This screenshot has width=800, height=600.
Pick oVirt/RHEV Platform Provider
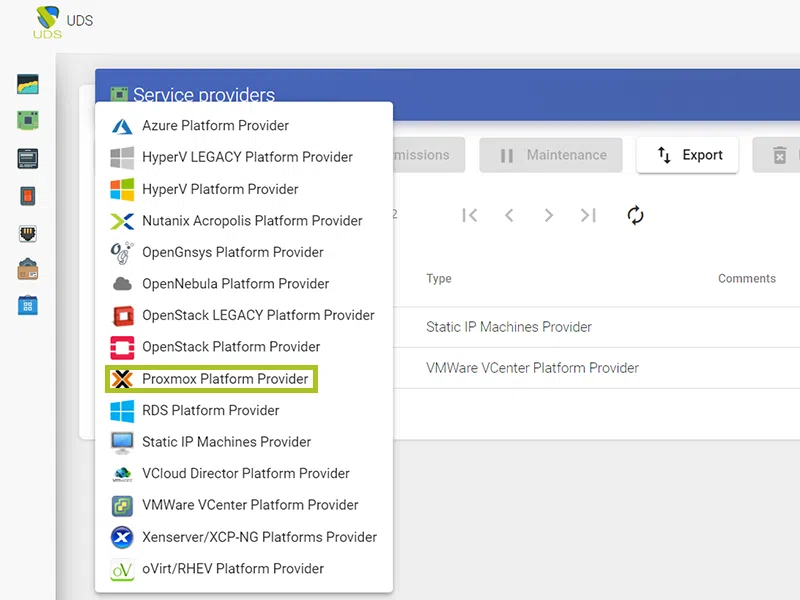244,569
